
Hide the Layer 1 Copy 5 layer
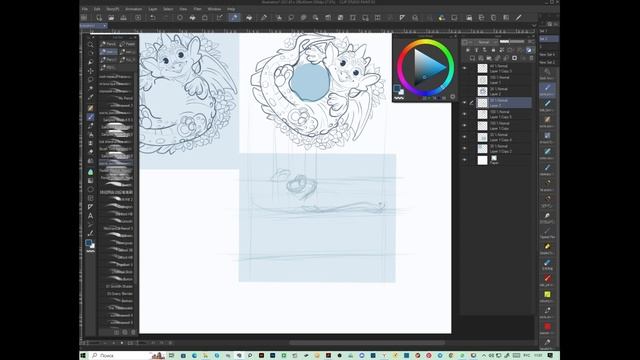[x=464, y=114]
